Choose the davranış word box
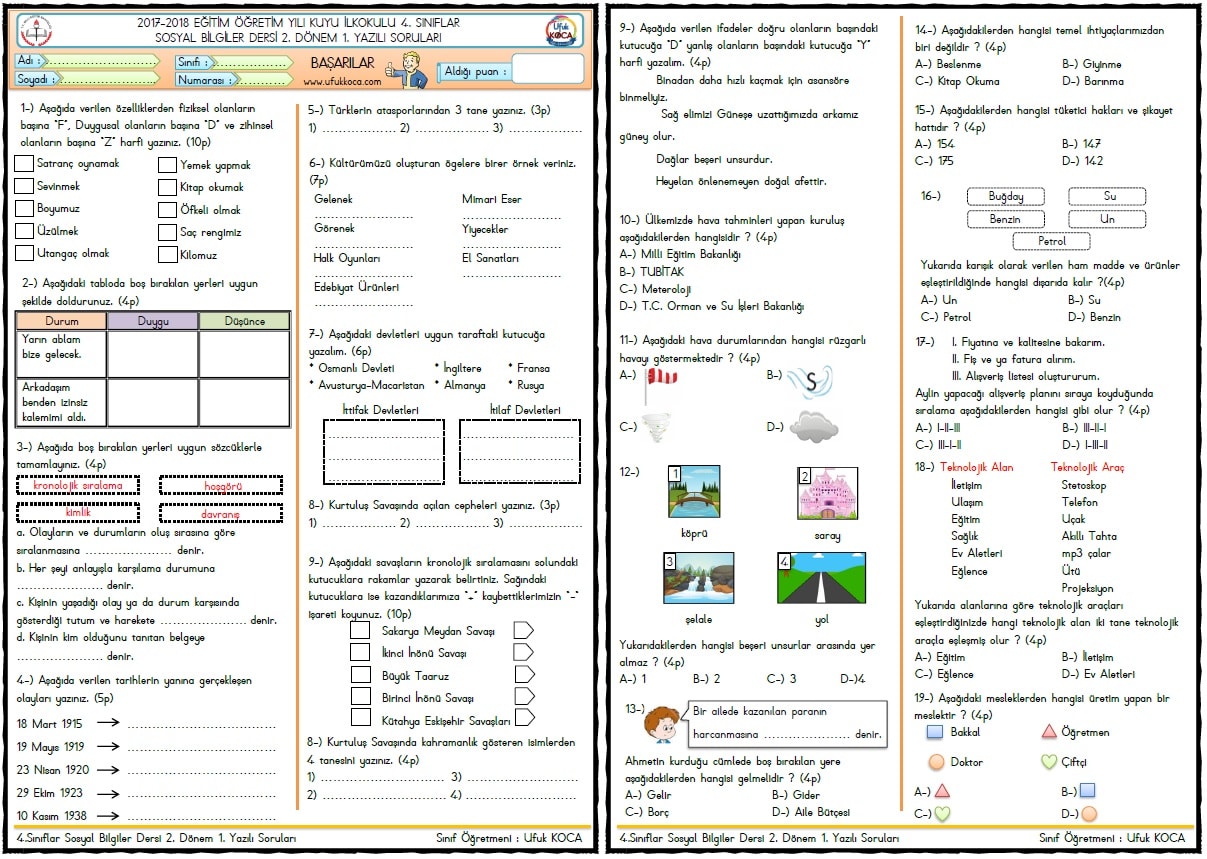Screen dimensions: 1207x859 (221, 513)
